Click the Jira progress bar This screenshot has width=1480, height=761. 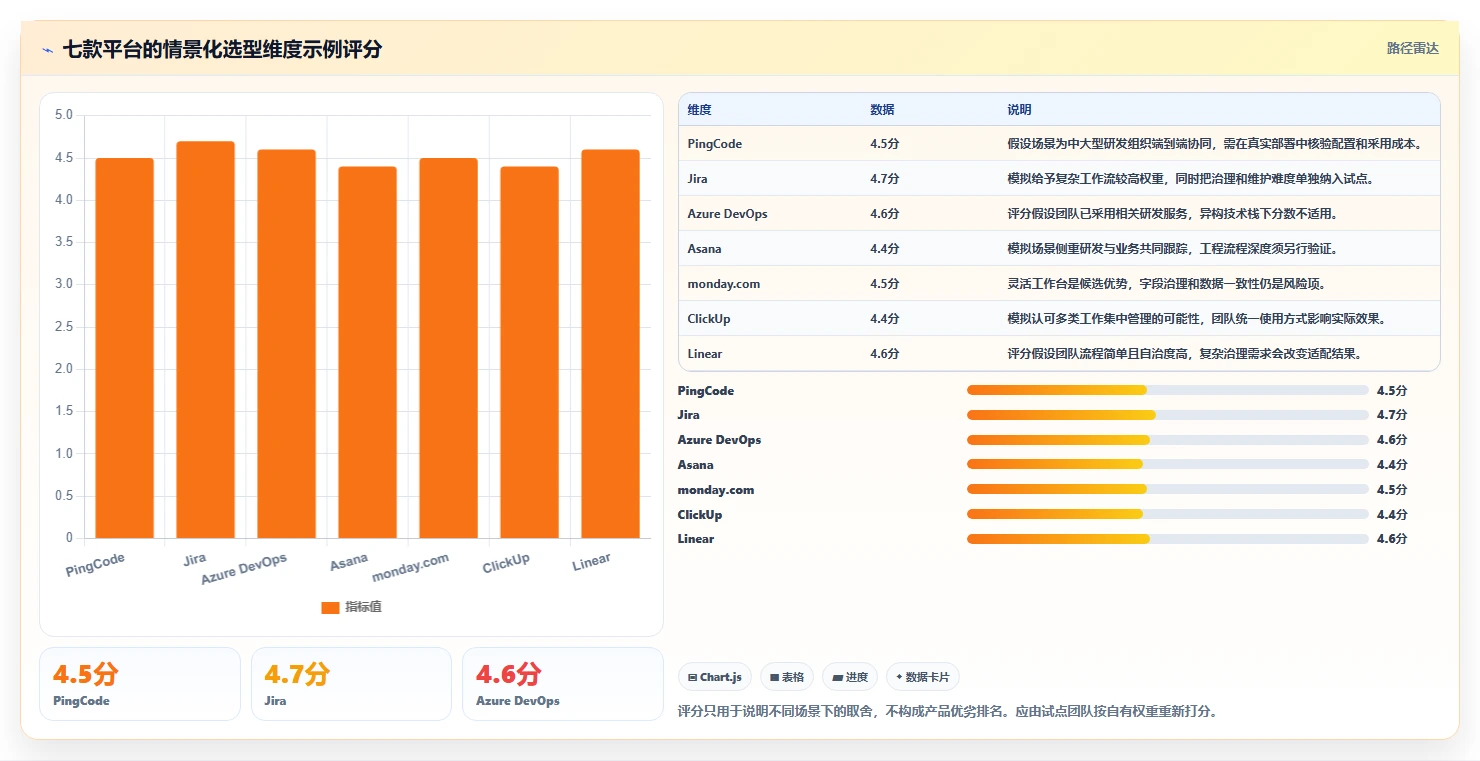(x=1168, y=415)
